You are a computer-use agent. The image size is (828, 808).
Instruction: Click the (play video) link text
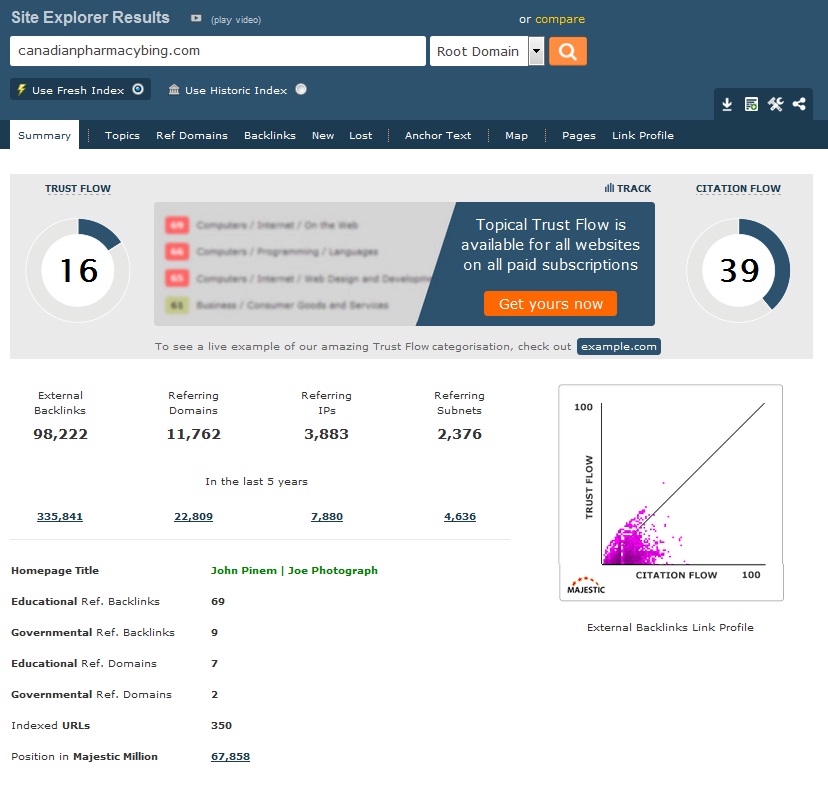pyautogui.click(x=236, y=20)
